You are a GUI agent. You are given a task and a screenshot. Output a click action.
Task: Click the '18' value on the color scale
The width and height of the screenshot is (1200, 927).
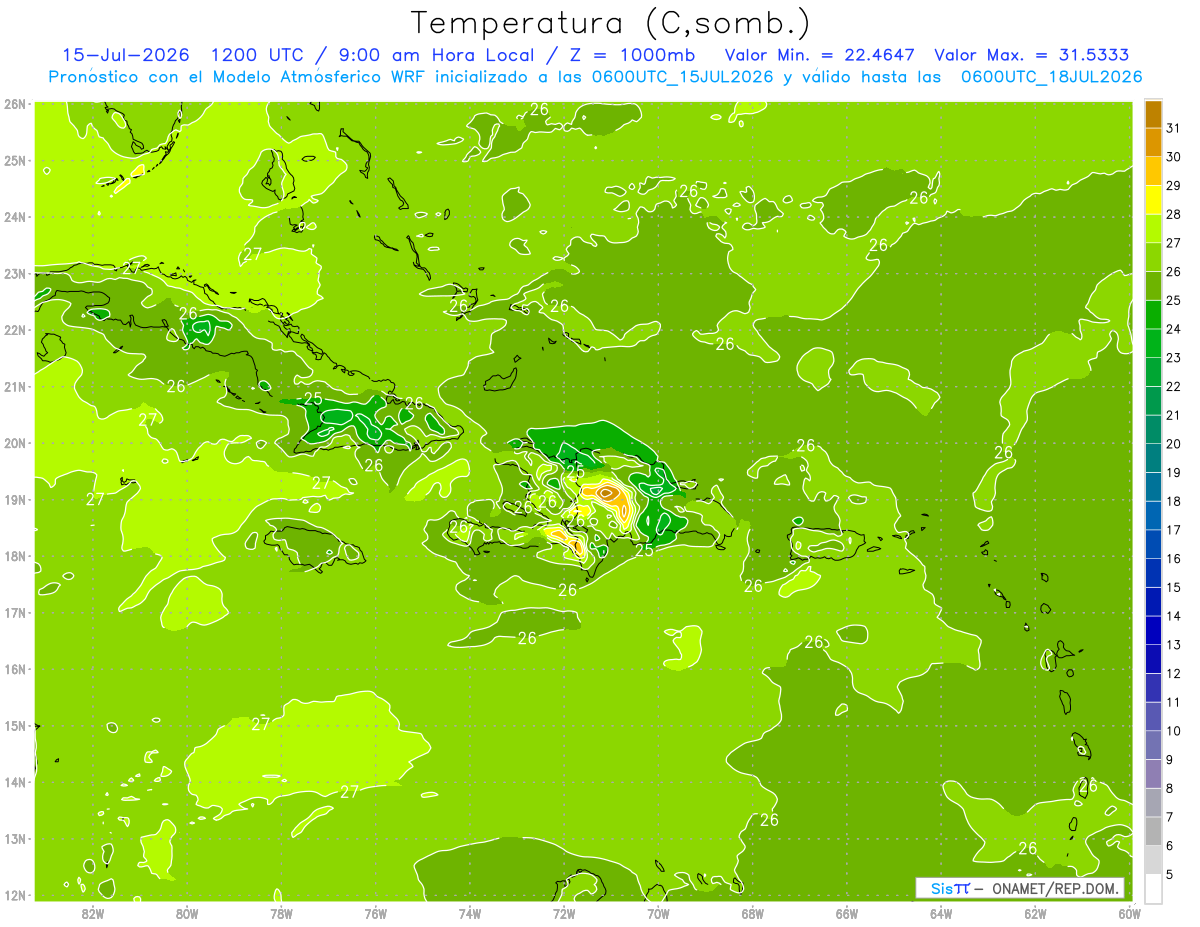[x=1173, y=501]
